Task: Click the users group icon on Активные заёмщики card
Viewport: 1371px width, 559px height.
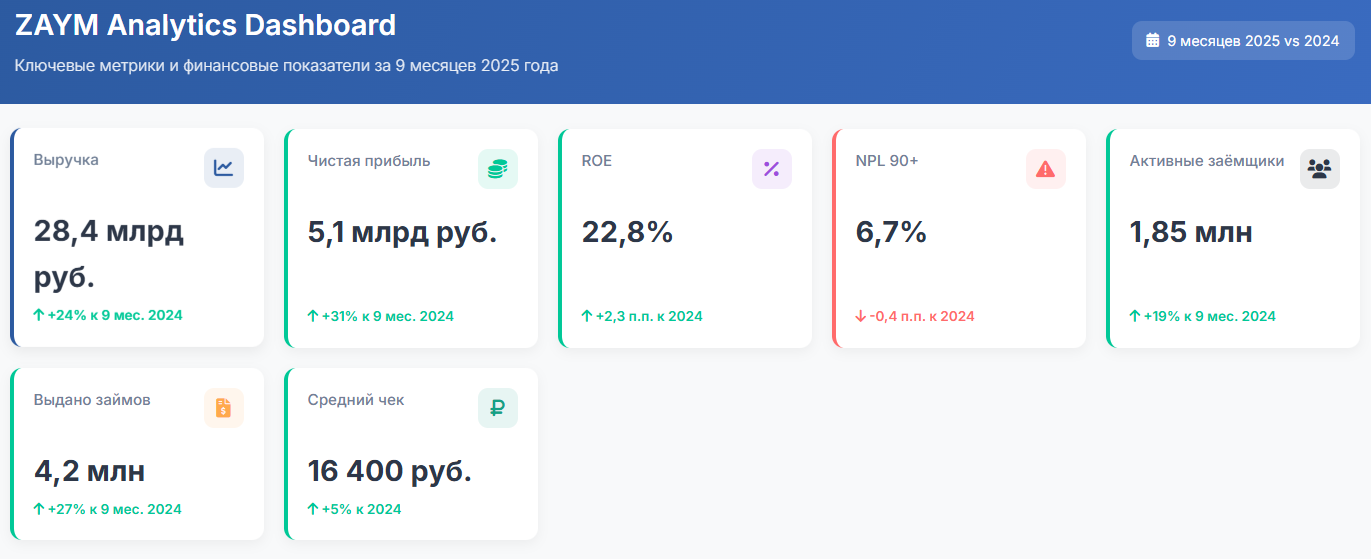Action: point(1320,168)
